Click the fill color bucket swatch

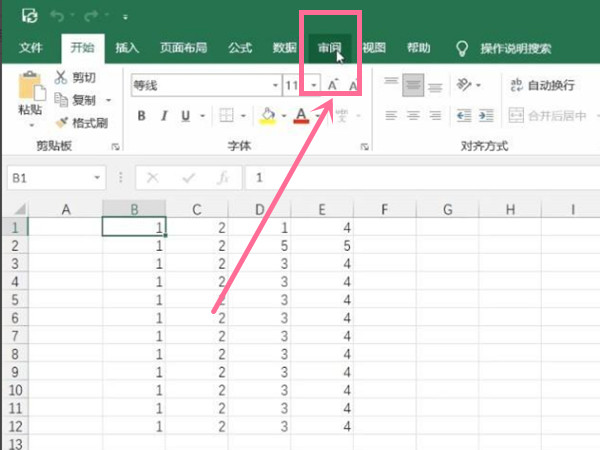[268, 116]
